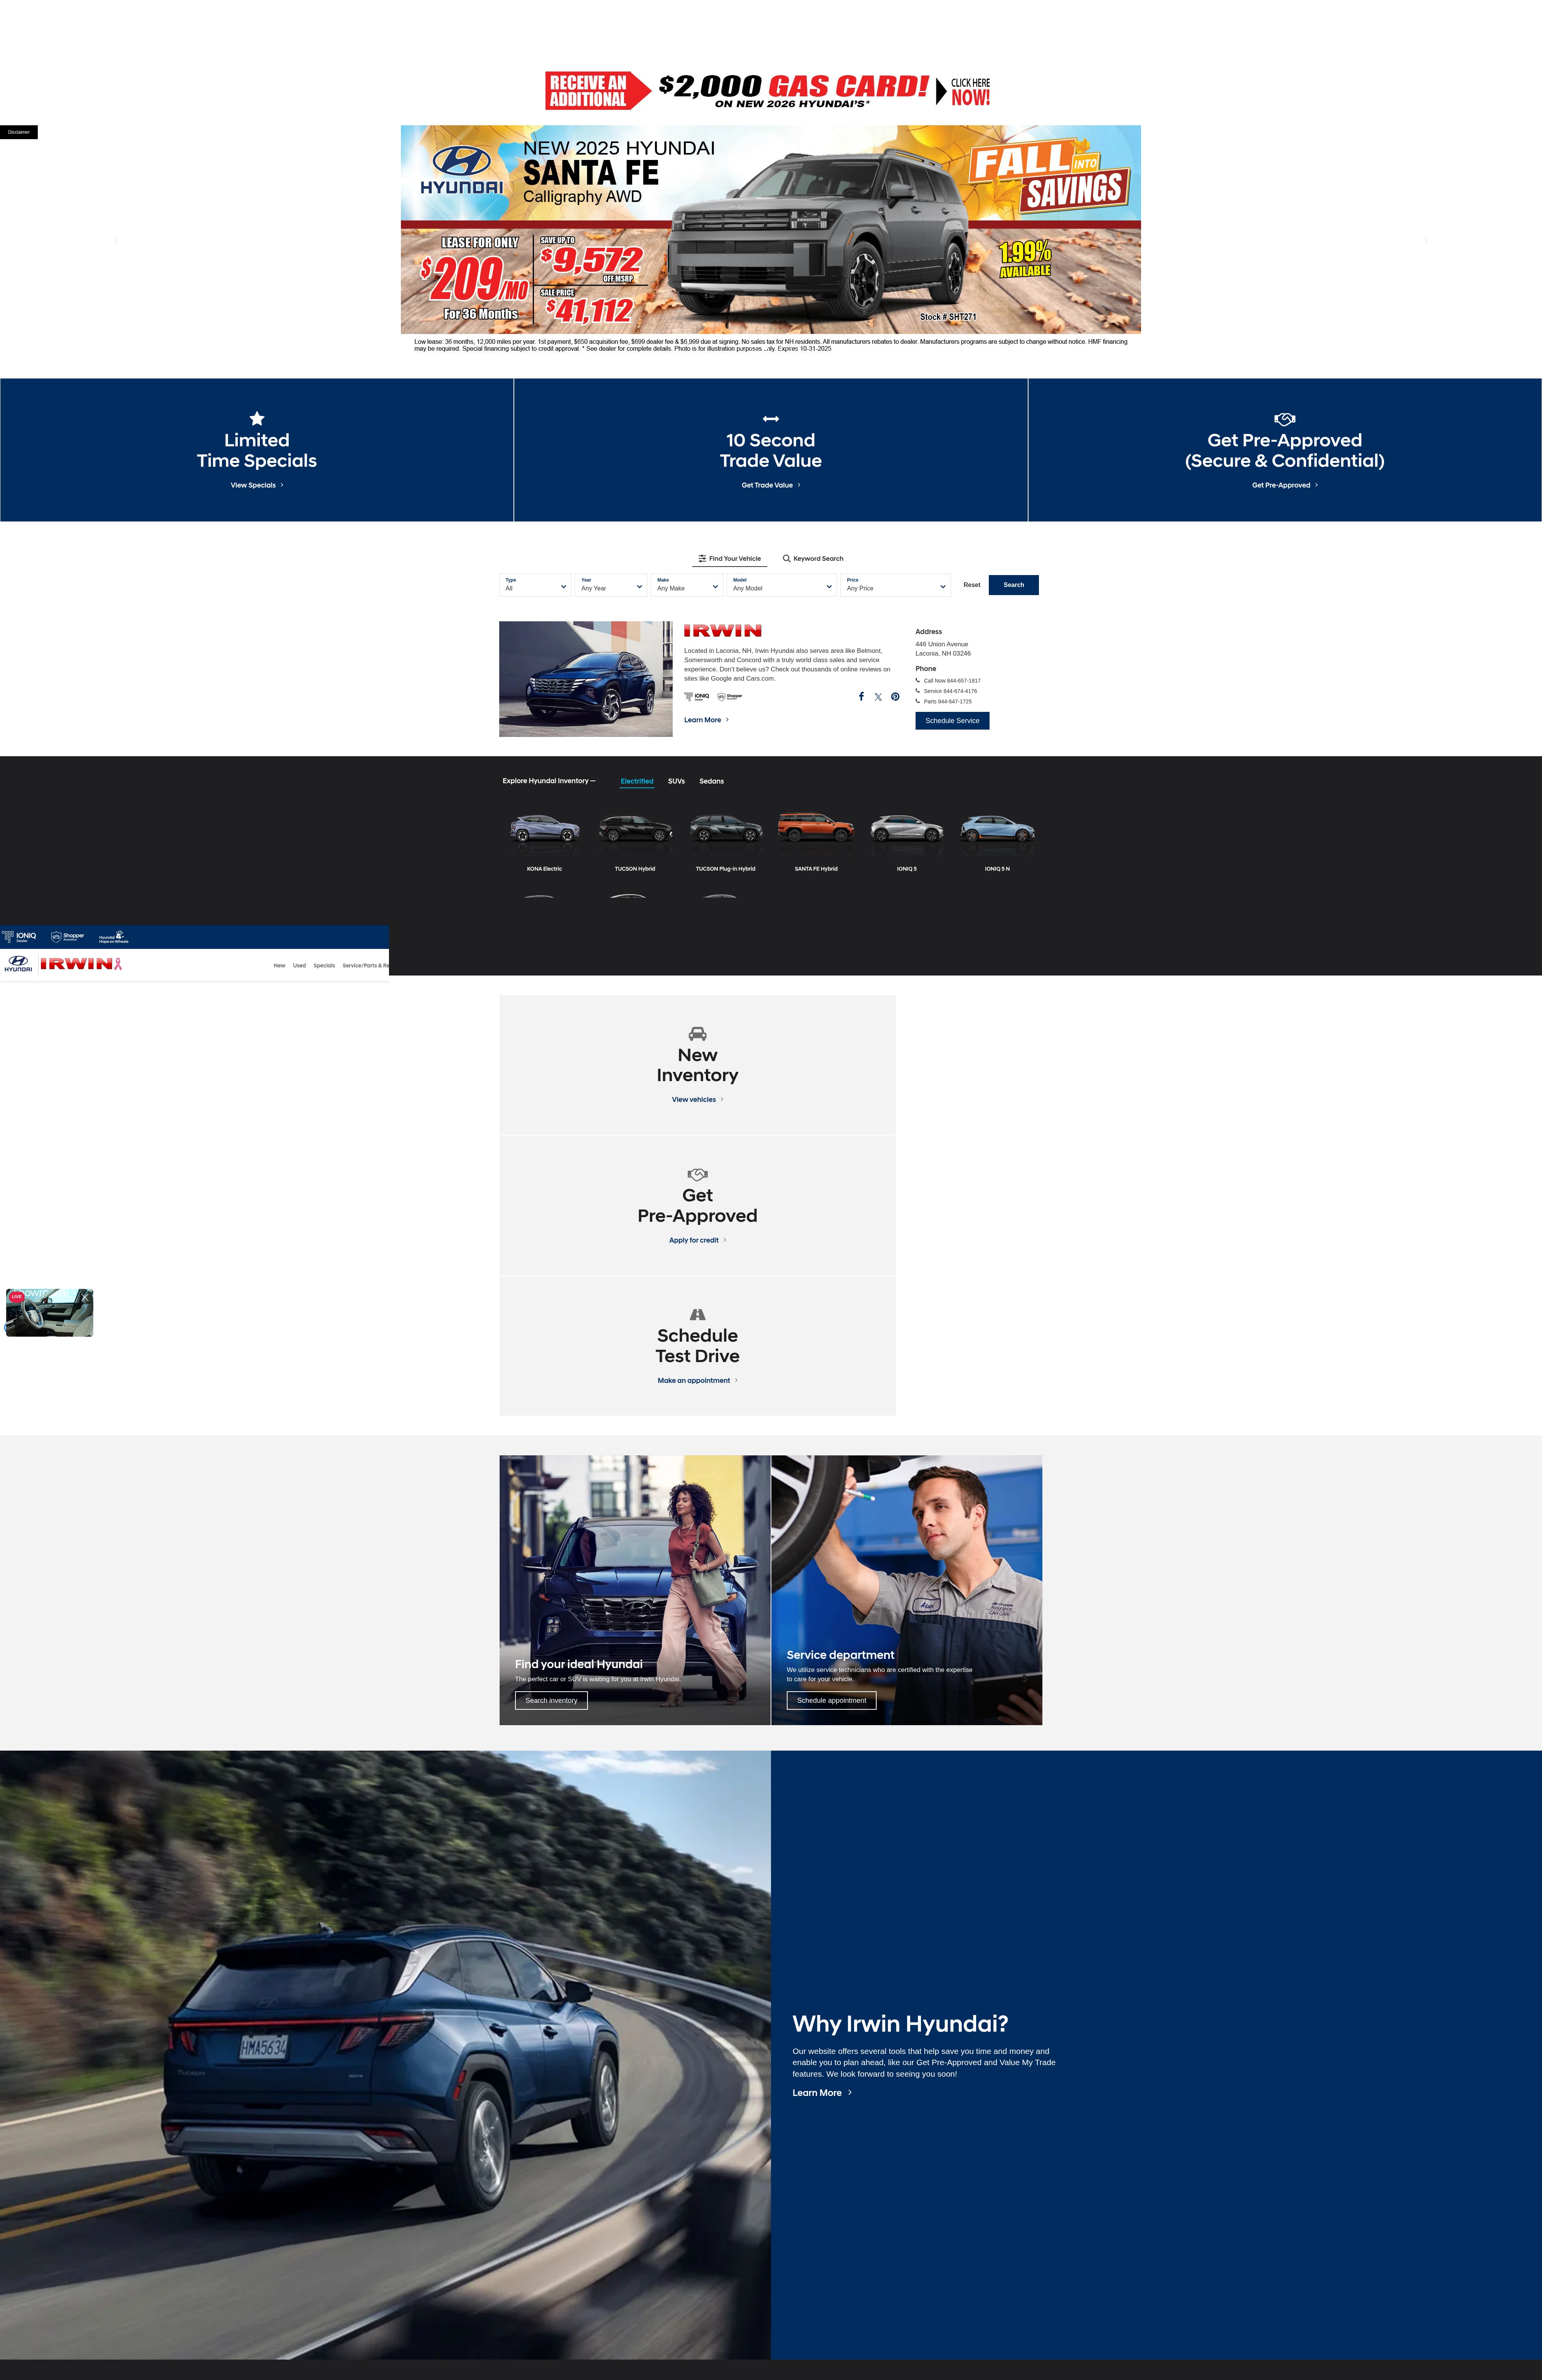The width and height of the screenshot is (1542, 2380).
Task: Click the arrows icon above 10 Second Trade Value
Action: [771, 419]
